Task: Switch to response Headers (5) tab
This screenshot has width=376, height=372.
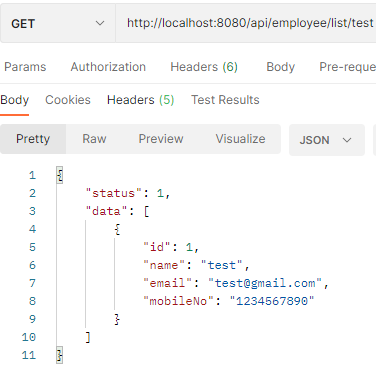Action: click(x=140, y=100)
